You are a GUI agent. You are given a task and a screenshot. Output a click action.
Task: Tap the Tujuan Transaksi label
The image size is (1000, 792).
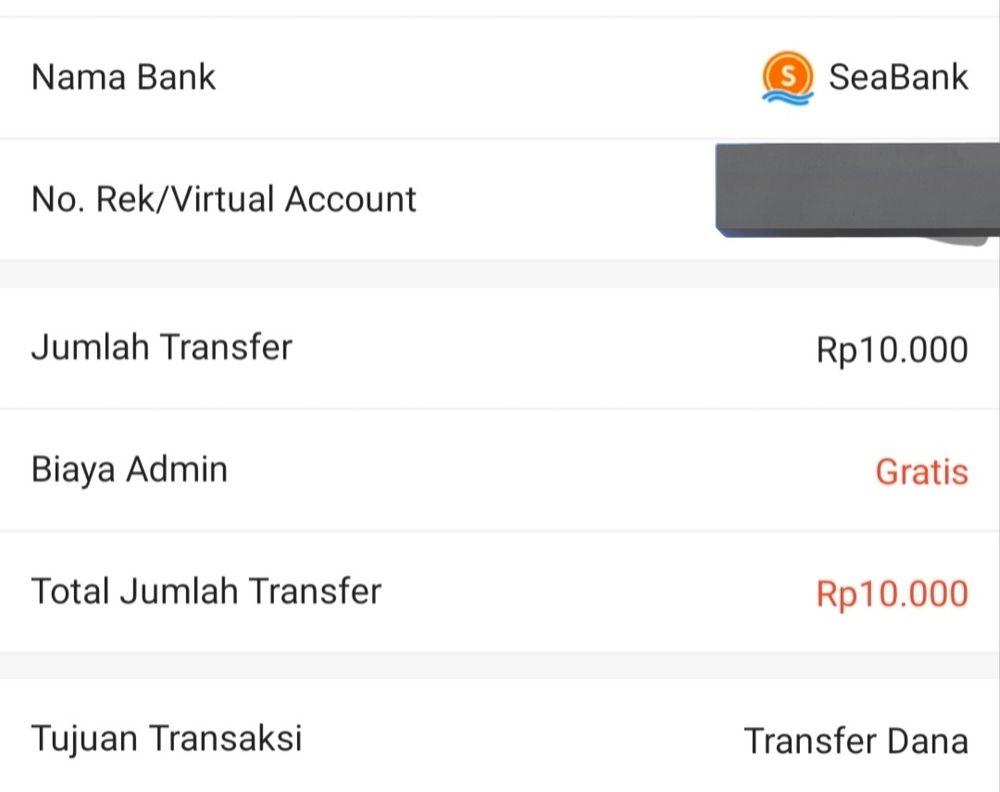[x=167, y=739]
